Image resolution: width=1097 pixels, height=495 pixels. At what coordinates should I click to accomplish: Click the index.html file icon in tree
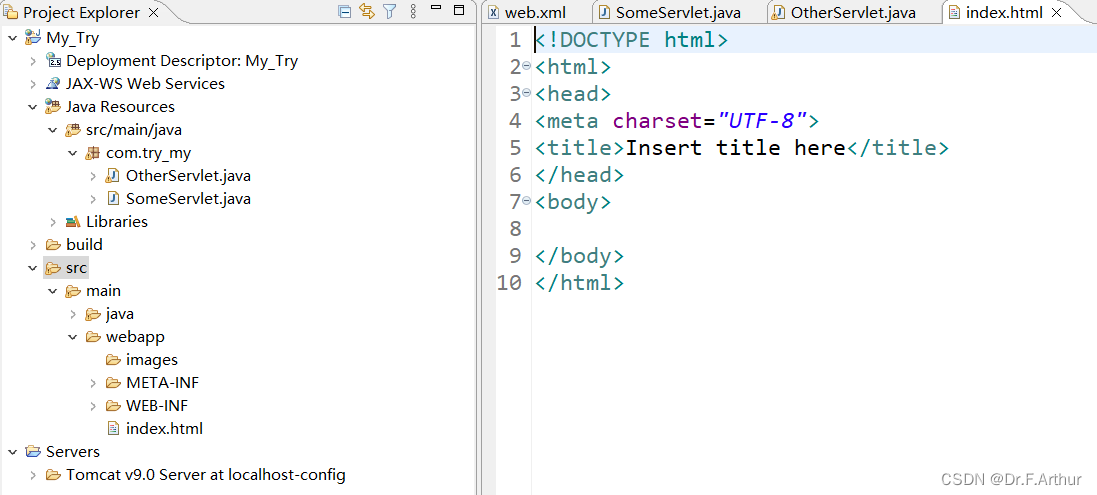[x=113, y=428]
